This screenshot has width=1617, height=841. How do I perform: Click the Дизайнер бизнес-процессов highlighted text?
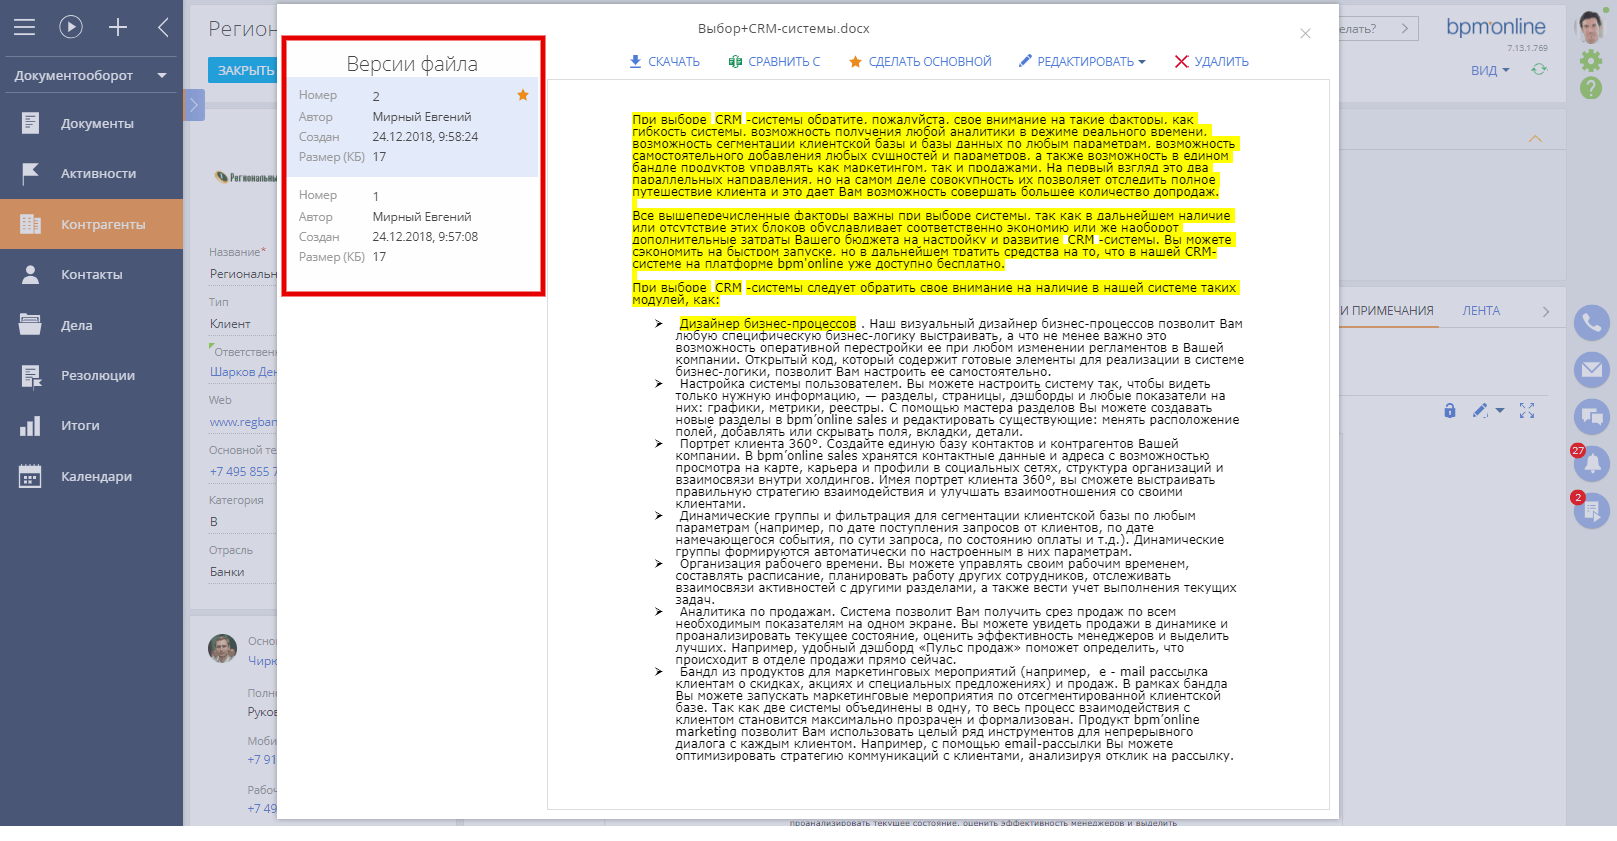point(768,323)
